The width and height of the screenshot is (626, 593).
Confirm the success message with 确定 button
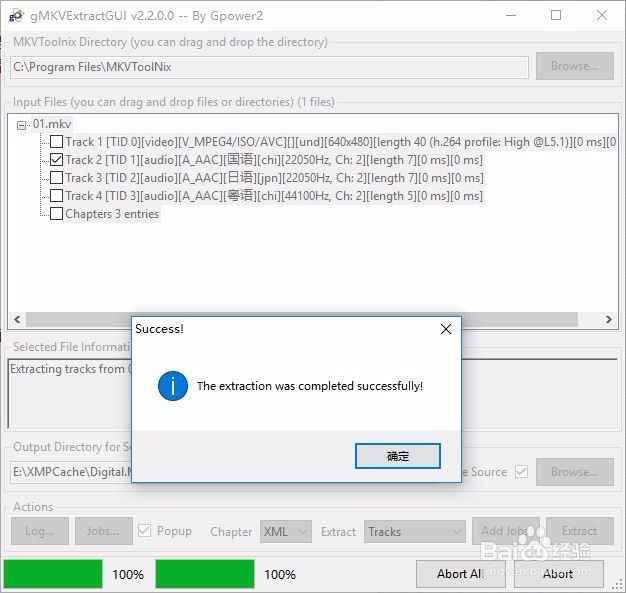coord(398,456)
